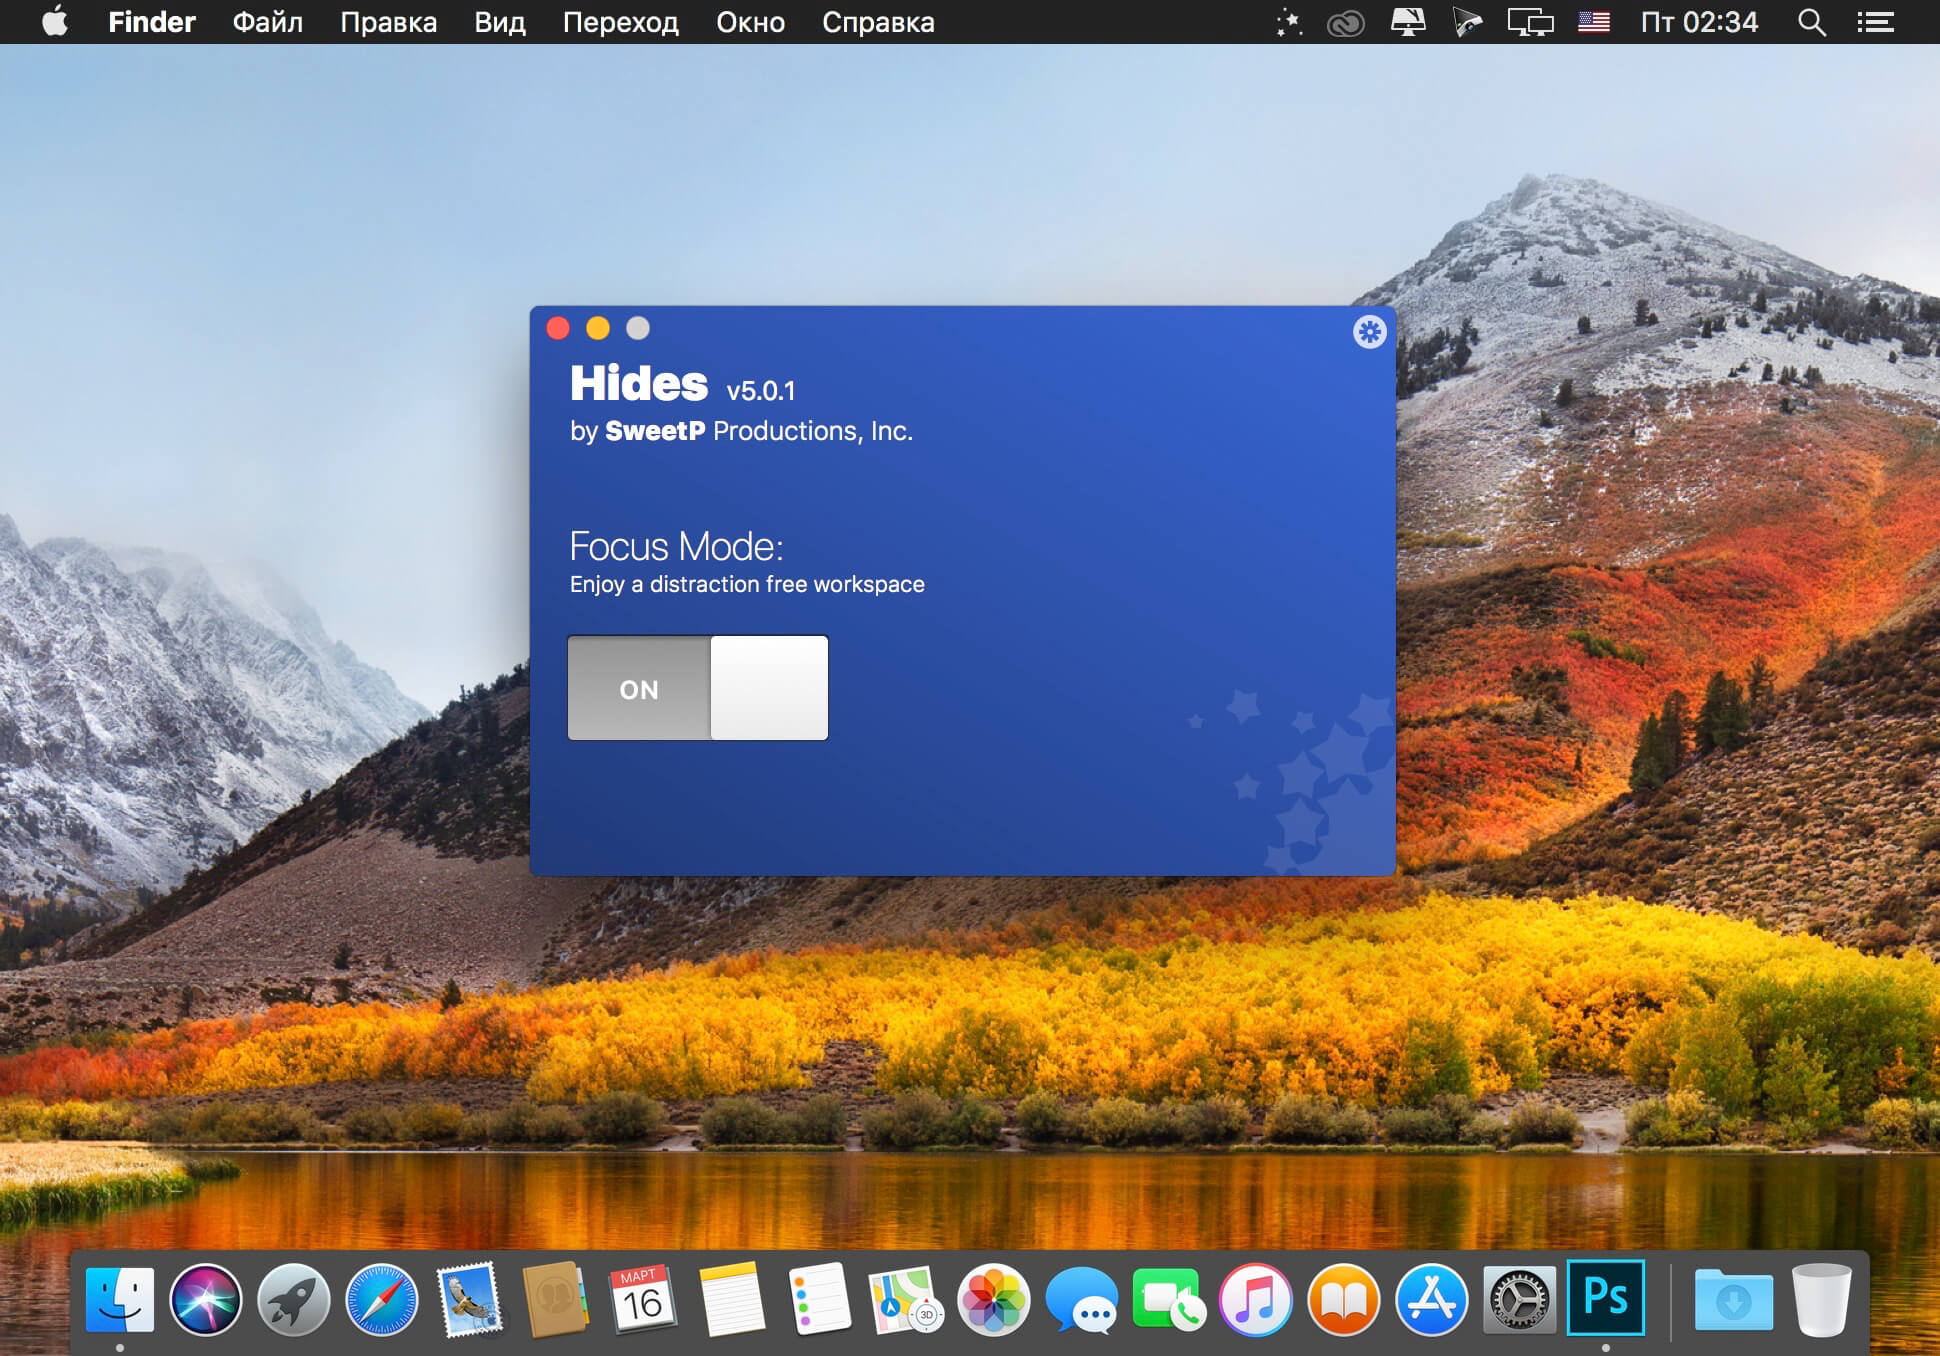The width and height of the screenshot is (1940, 1356).
Task: Open Downloads folder in Dock
Action: coord(1734,1300)
